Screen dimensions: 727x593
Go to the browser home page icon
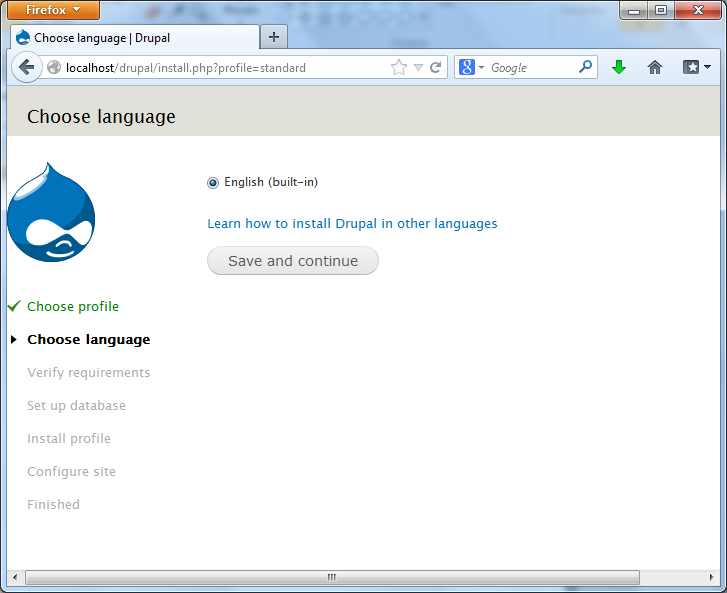(x=655, y=68)
